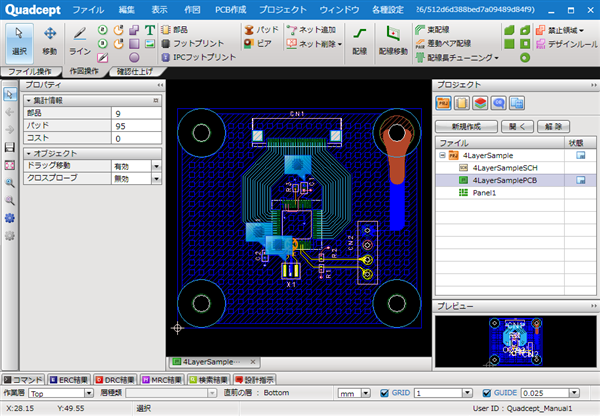Place a 部品 component
This screenshot has height=416, width=600.
click(x=175, y=29)
